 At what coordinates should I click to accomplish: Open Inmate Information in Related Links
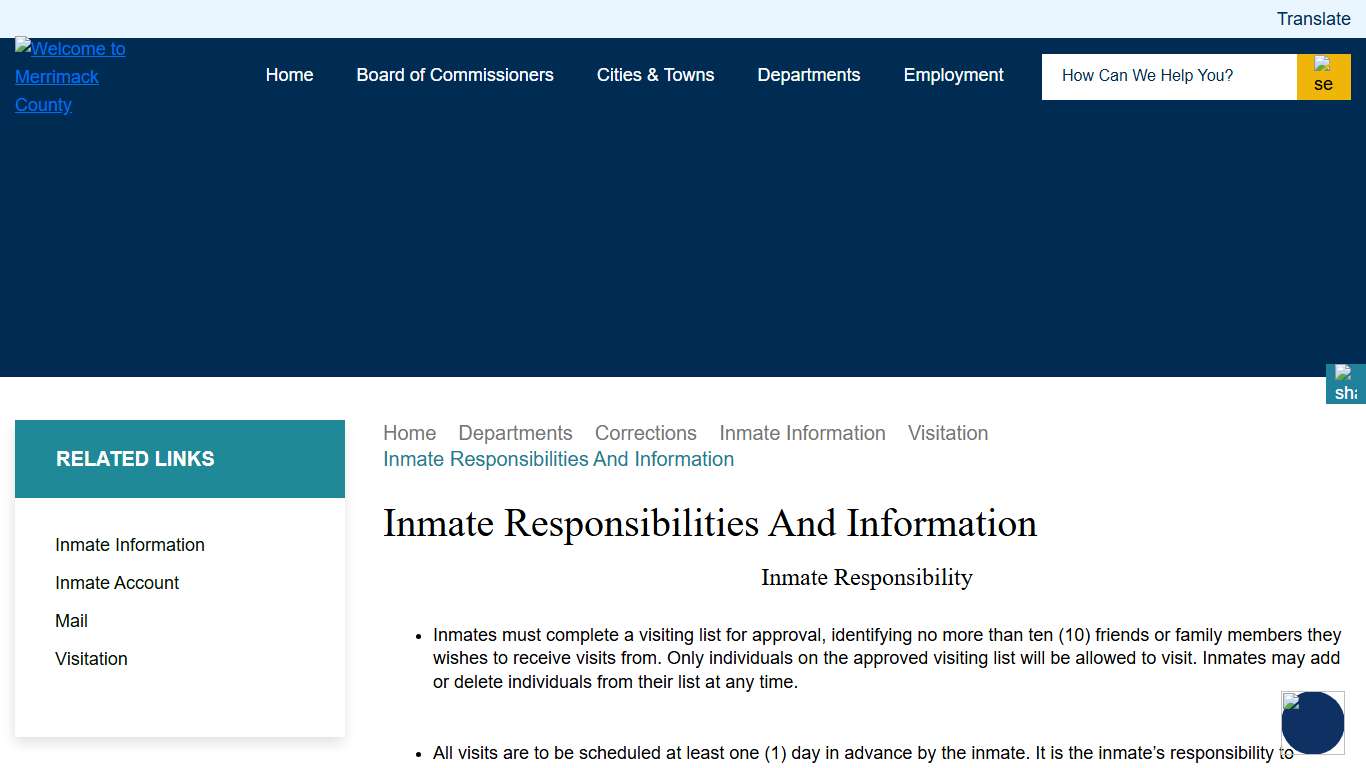point(130,545)
